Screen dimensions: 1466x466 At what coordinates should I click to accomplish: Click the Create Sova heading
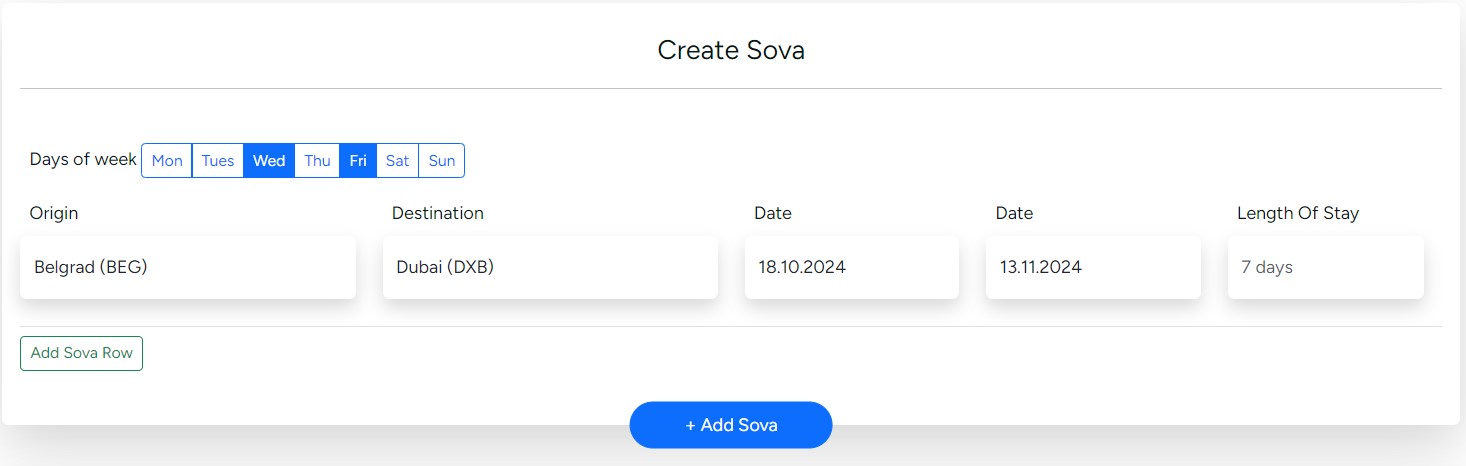(731, 50)
